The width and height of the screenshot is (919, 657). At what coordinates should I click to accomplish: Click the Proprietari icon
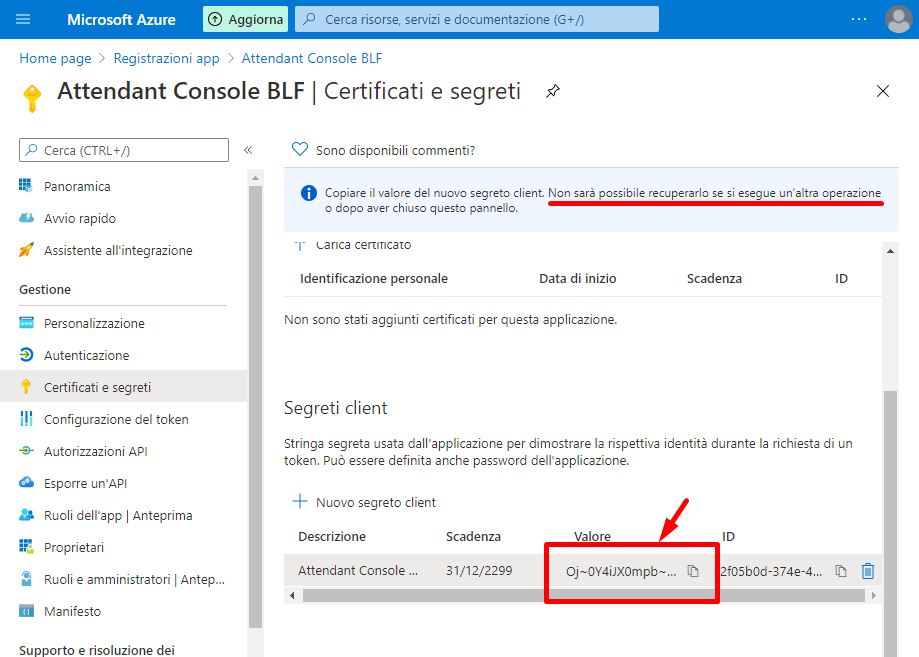[26, 547]
